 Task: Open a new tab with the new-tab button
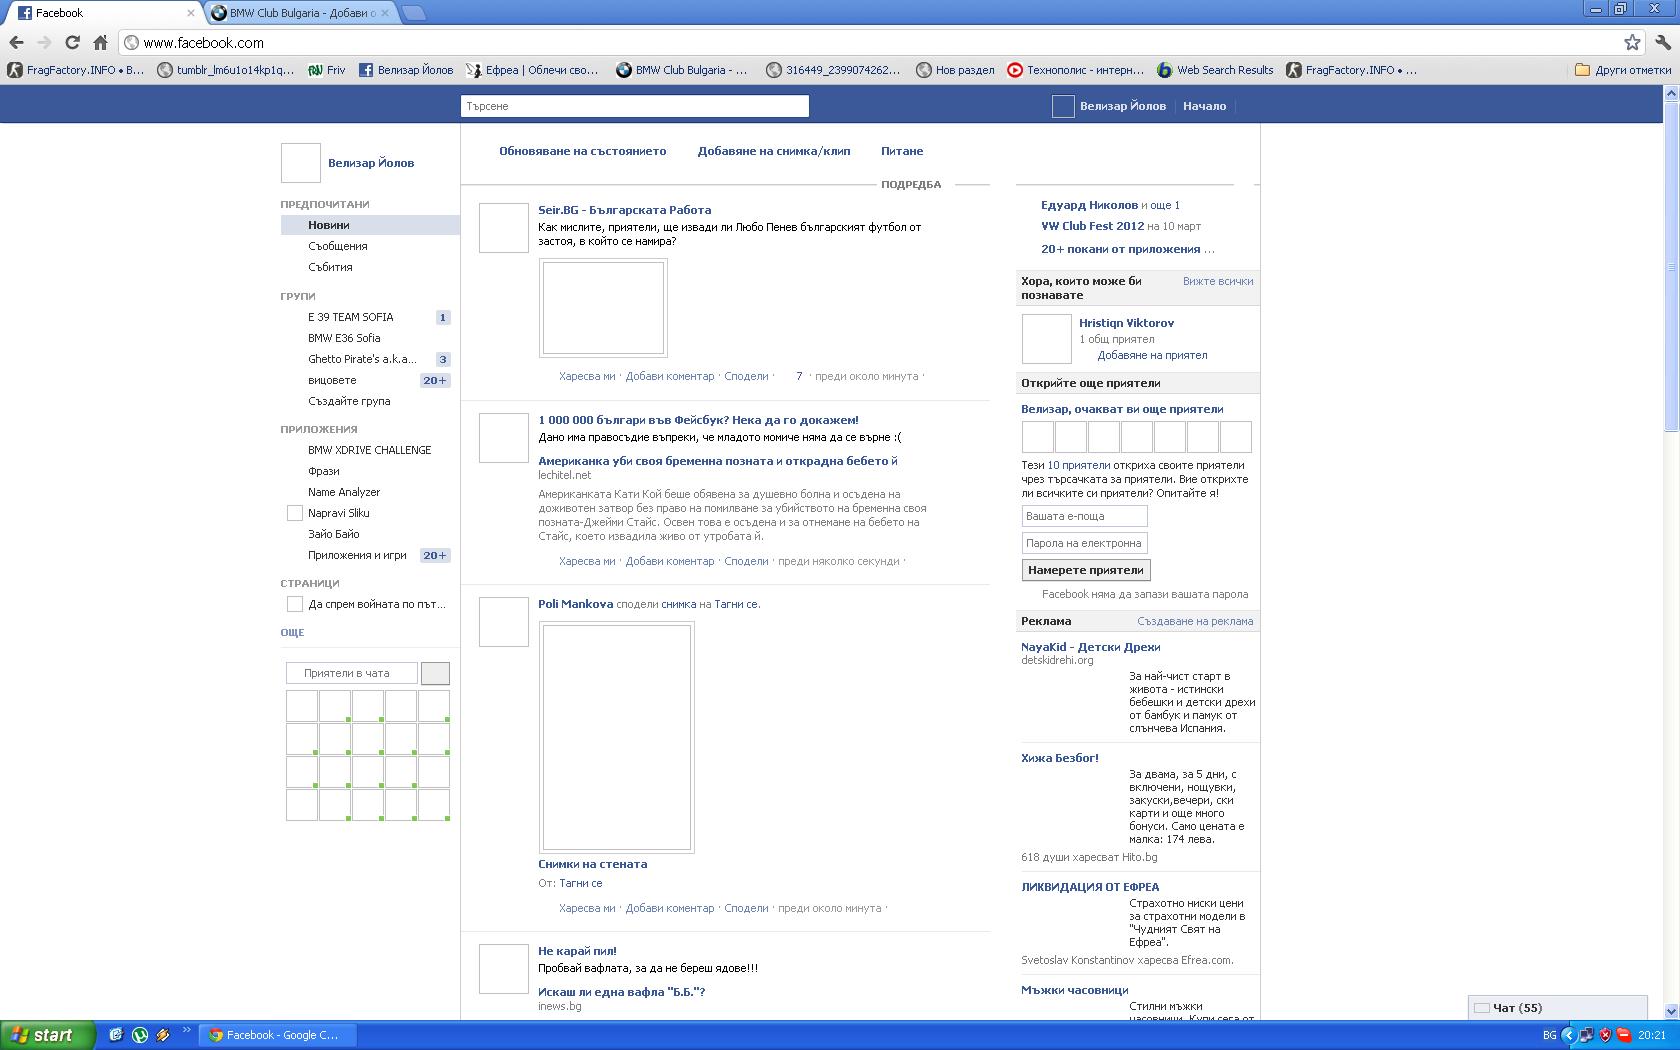[x=414, y=13]
